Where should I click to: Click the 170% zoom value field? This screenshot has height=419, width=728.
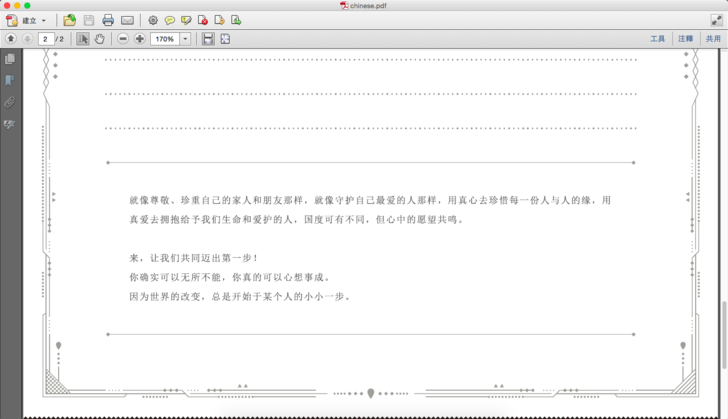[165, 39]
